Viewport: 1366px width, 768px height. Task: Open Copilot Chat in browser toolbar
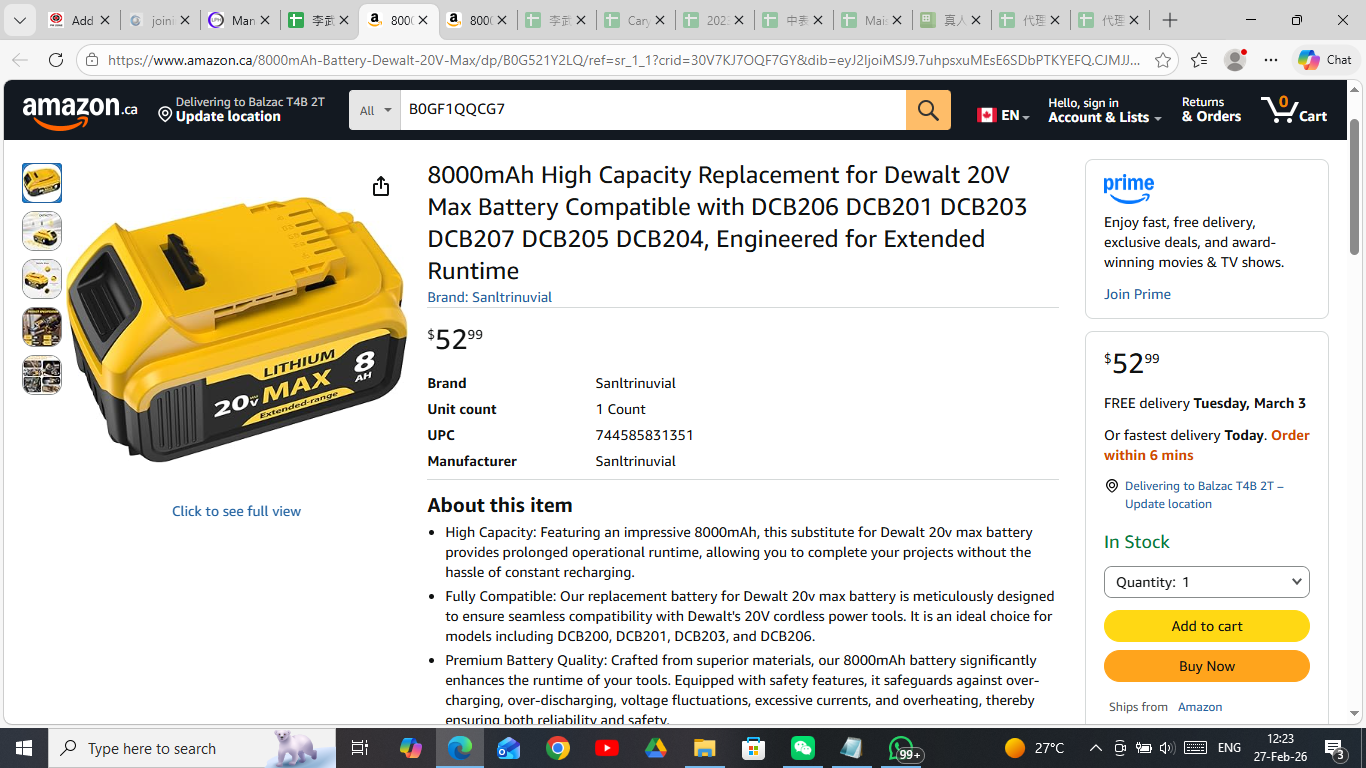tap(1325, 60)
